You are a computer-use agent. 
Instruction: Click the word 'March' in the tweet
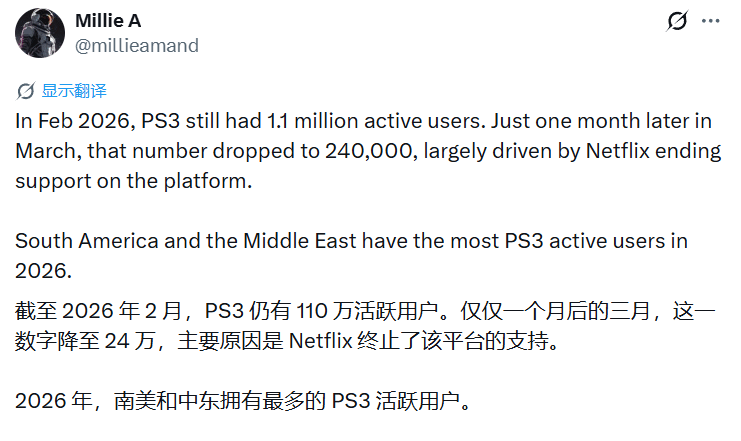(x=45, y=153)
